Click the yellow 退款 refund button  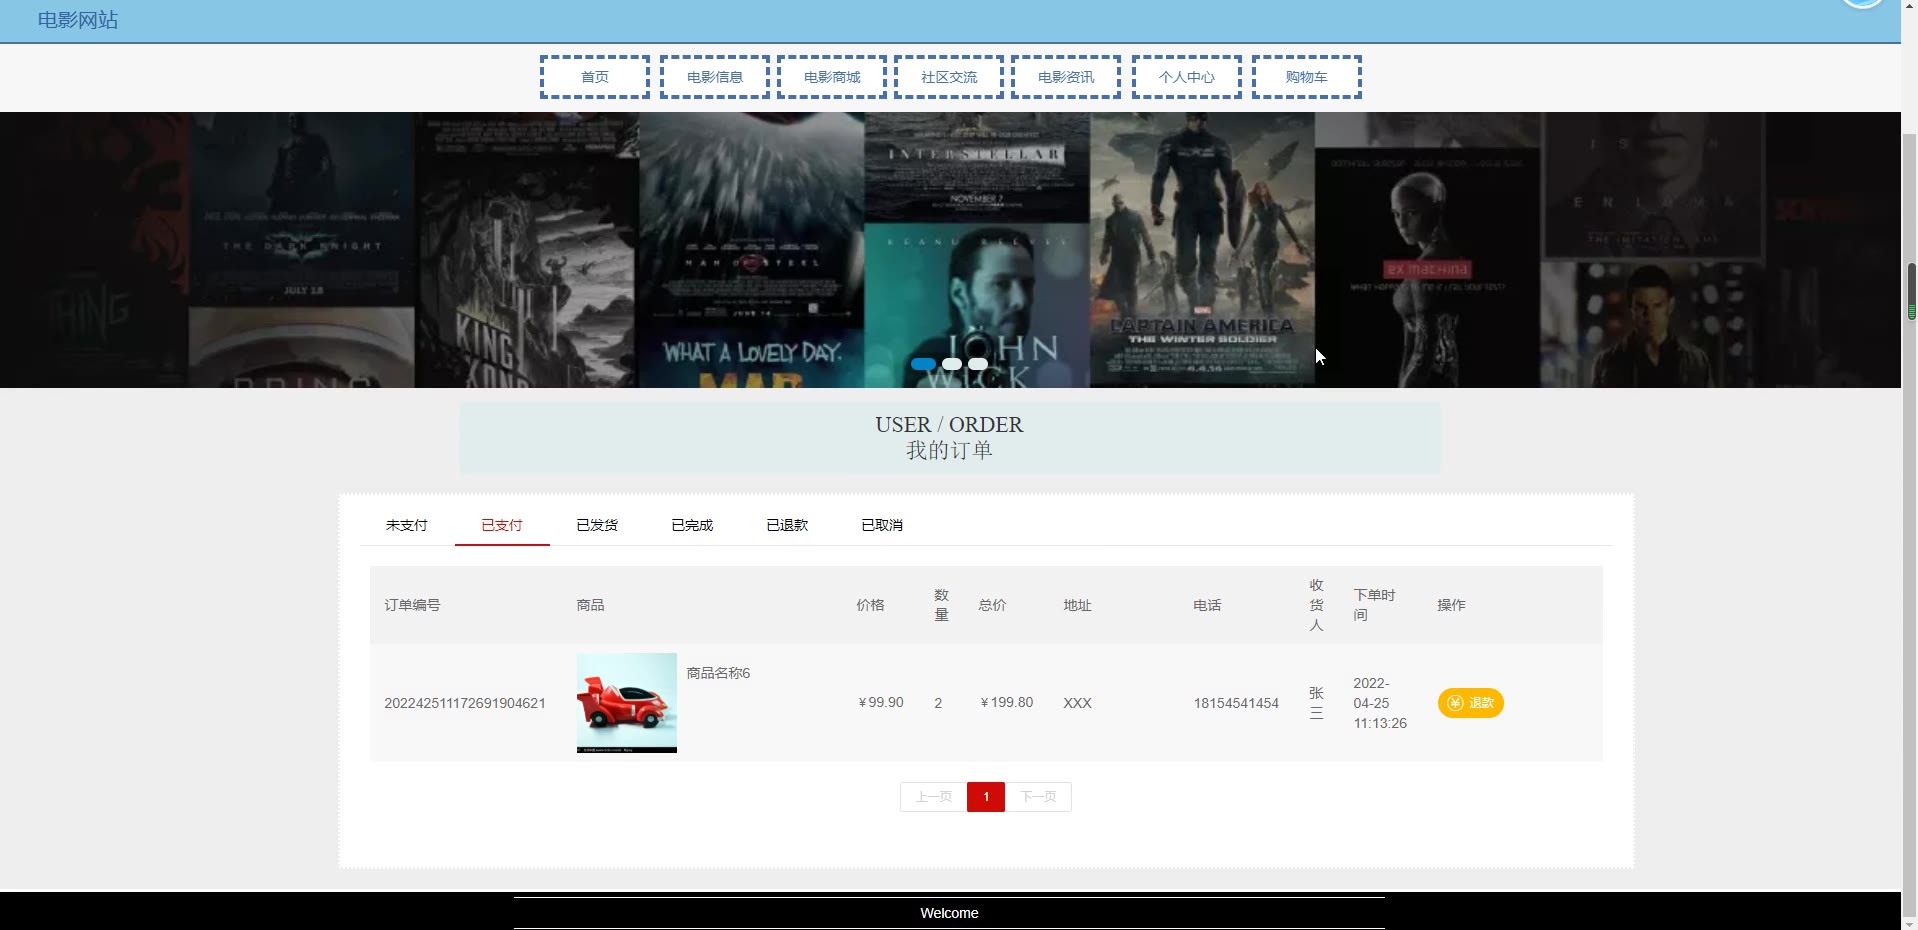[x=1470, y=703]
